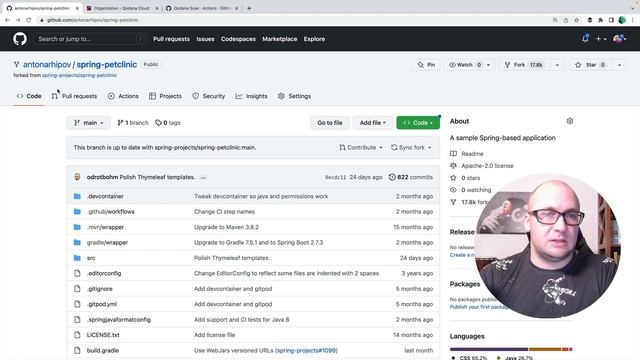640x360 pixels.
Task: Click the Fork button
Action: click(525, 65)
